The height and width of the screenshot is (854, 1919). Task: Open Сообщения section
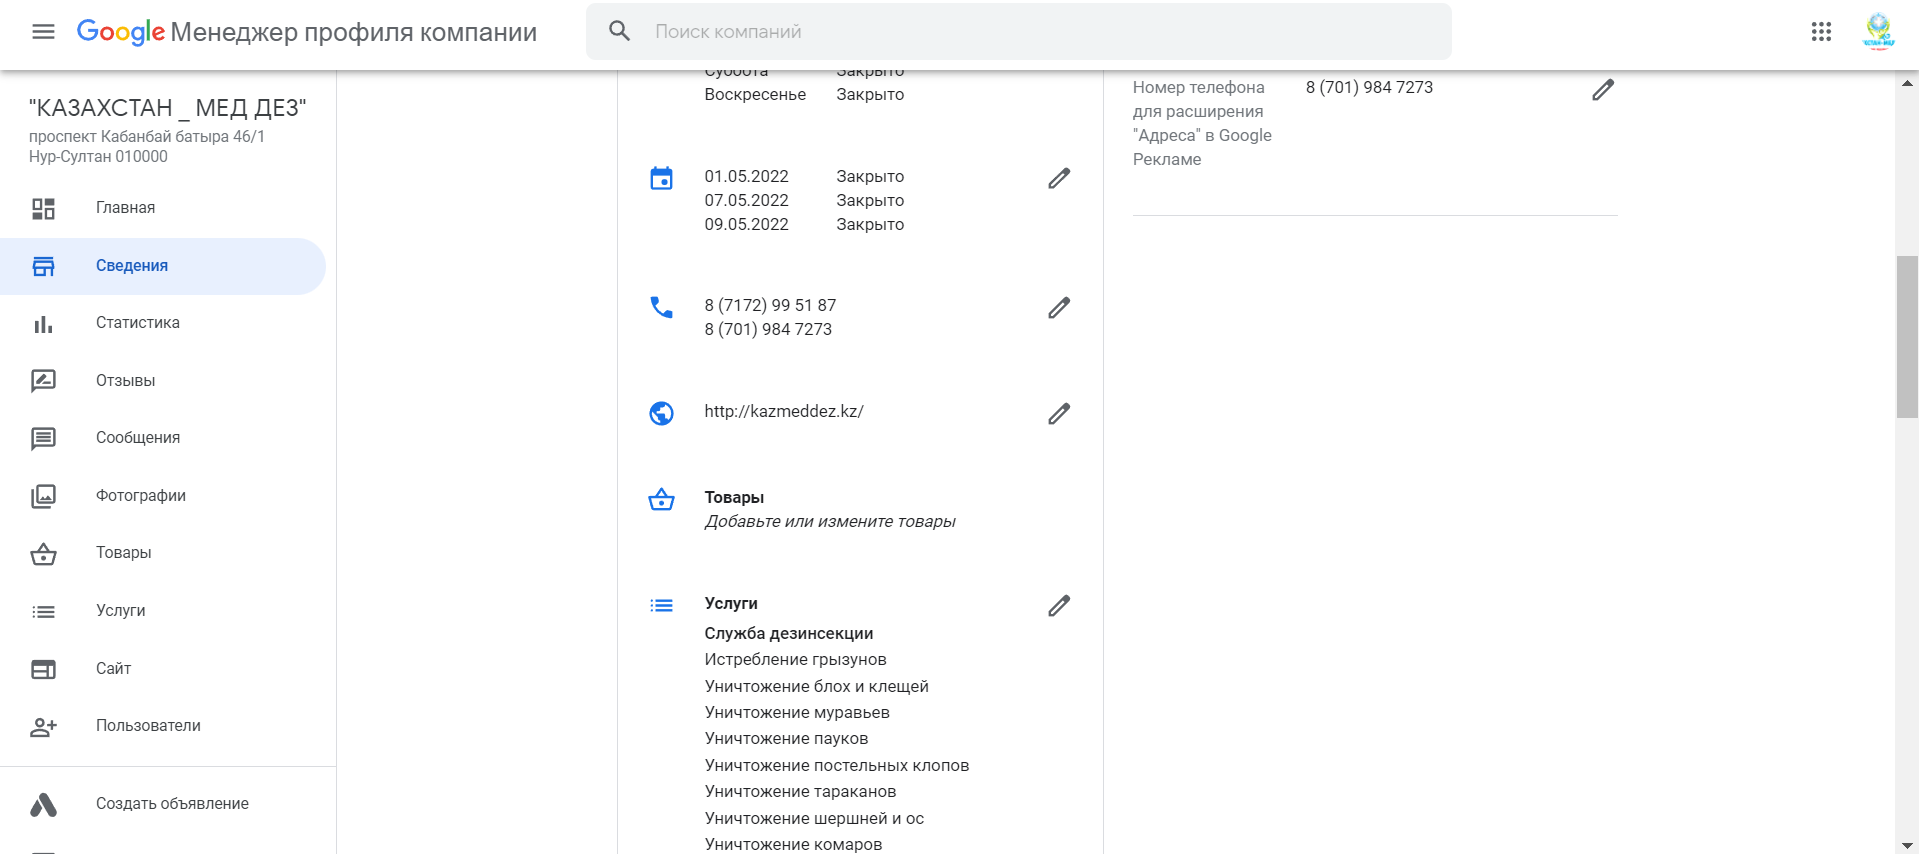[x=138, y=438]
